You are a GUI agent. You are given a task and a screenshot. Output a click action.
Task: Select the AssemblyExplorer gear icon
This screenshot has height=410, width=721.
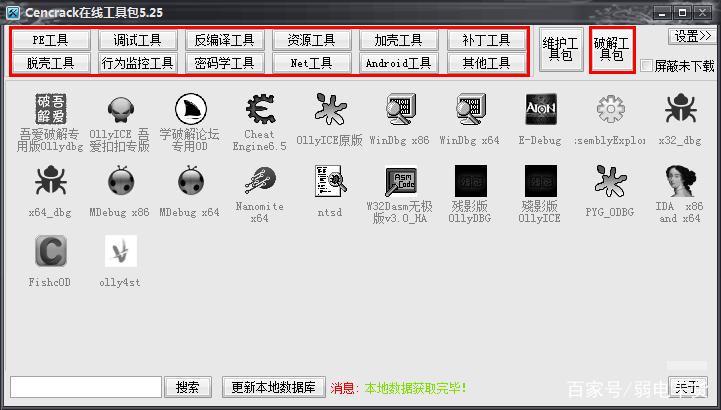tap(611, 109)
